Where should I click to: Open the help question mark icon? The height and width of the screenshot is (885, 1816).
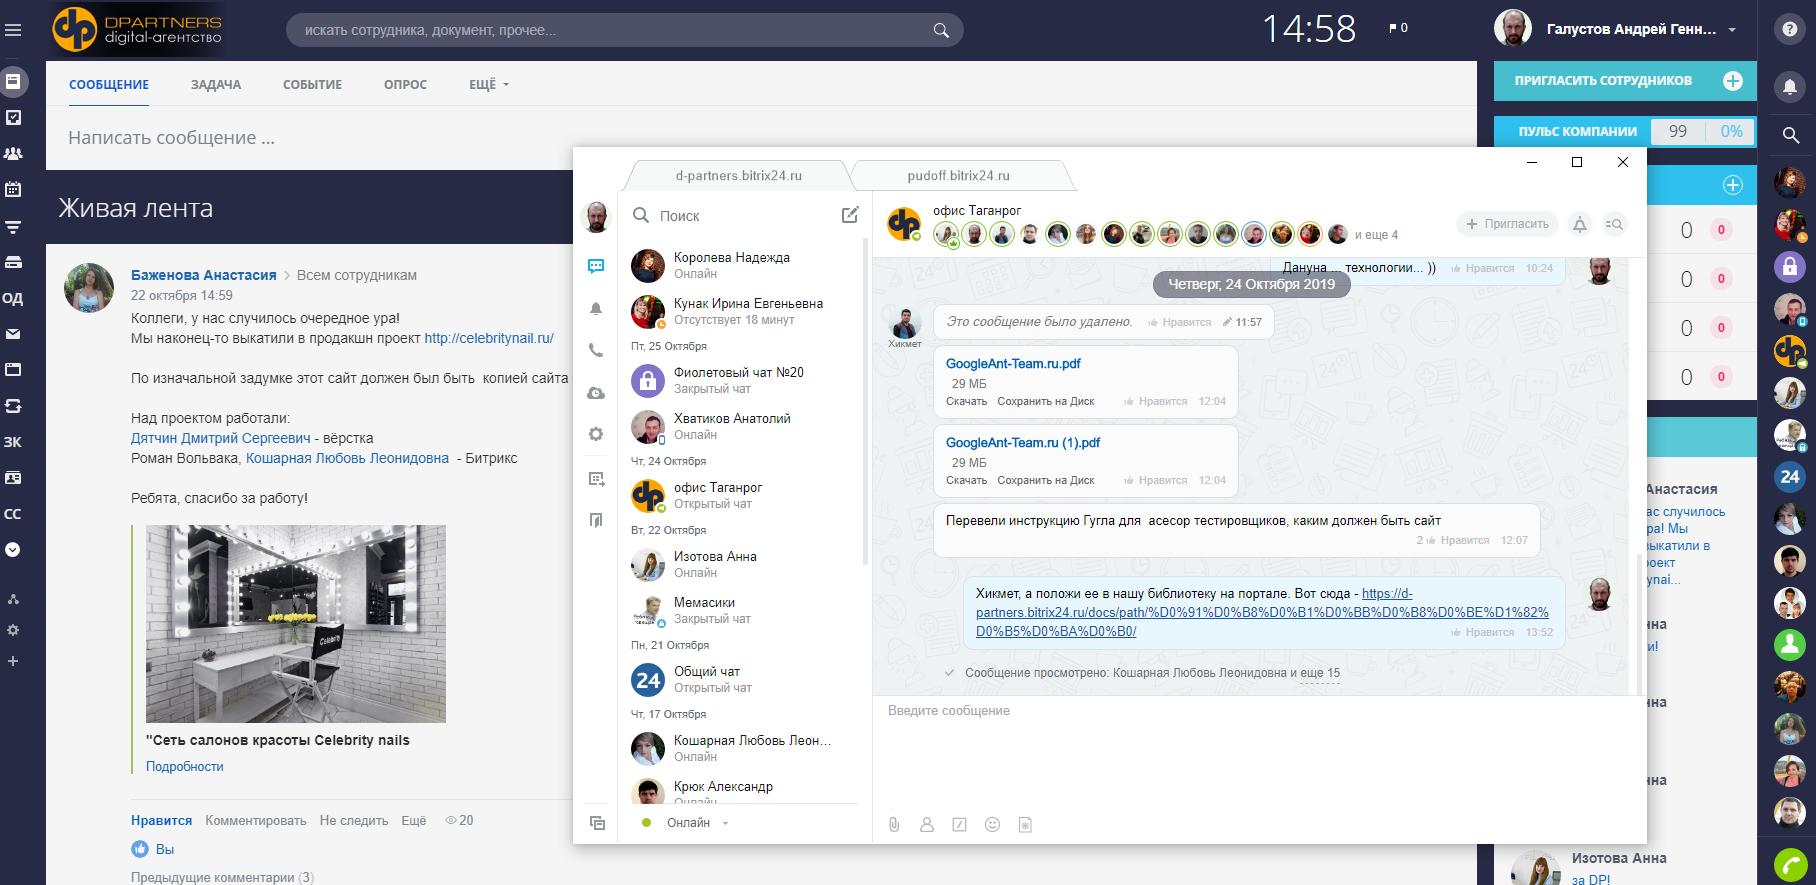pos(1790,29)
